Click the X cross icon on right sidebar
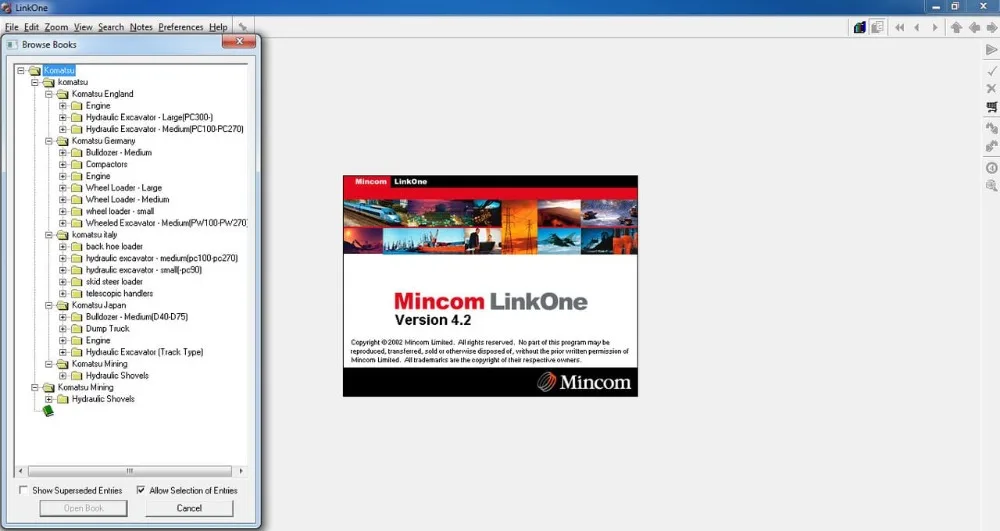This screenshot has width=1000, height=531. (991, 89)
